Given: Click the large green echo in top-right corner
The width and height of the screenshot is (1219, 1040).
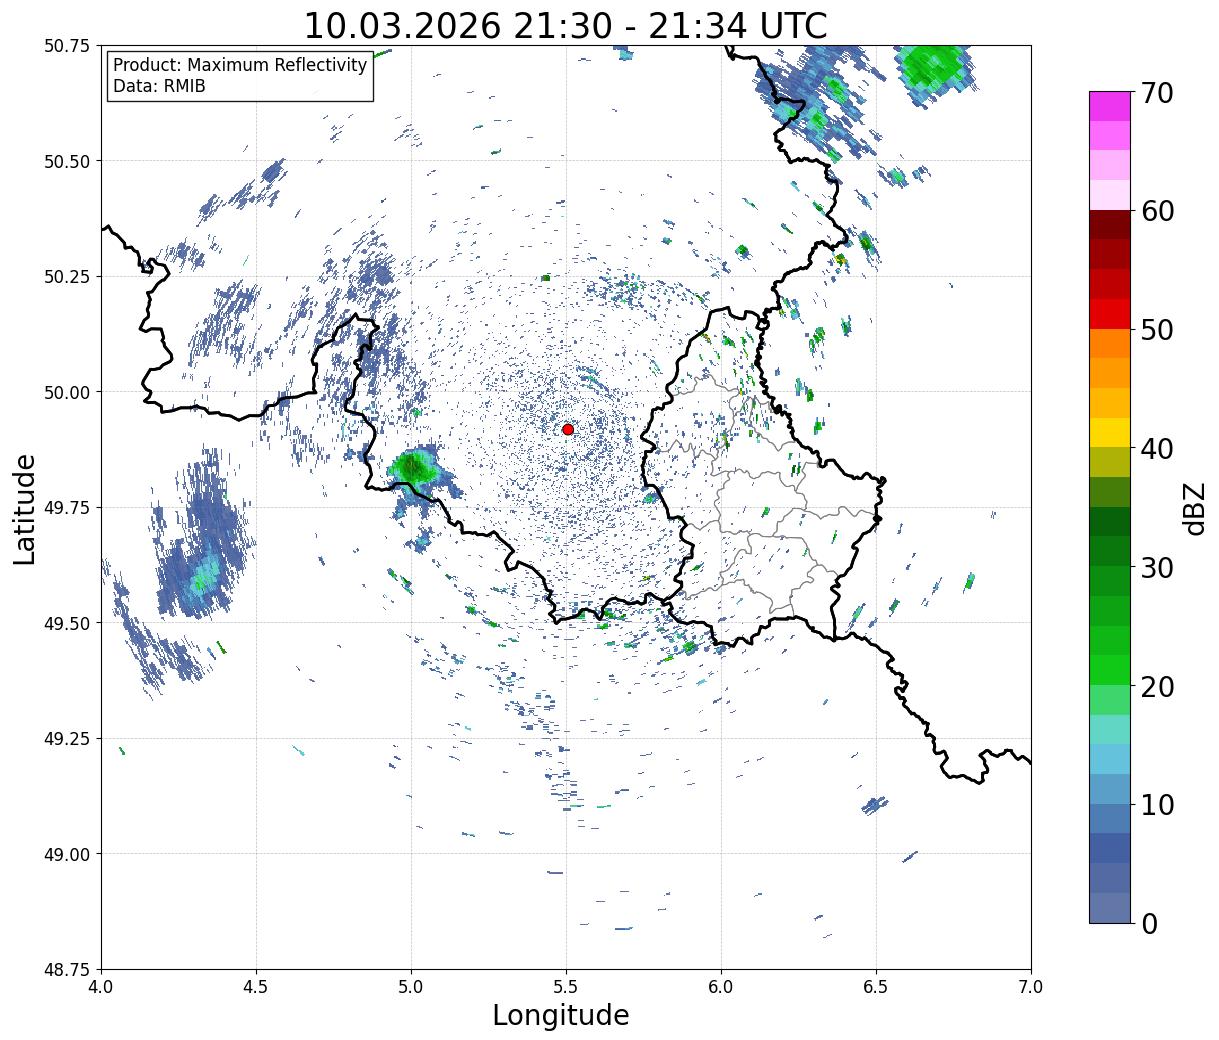Looking at the screenshot, I should click(x=932, y=68).
